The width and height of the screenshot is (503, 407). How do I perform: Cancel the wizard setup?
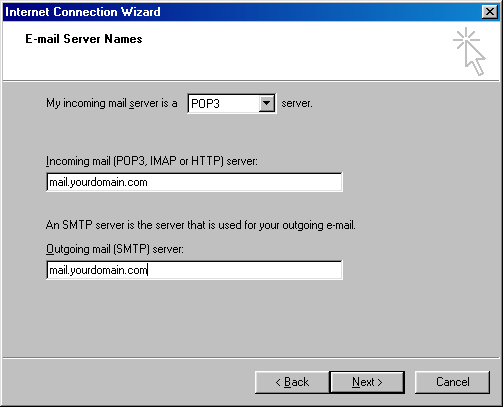(x=453, y=382)
